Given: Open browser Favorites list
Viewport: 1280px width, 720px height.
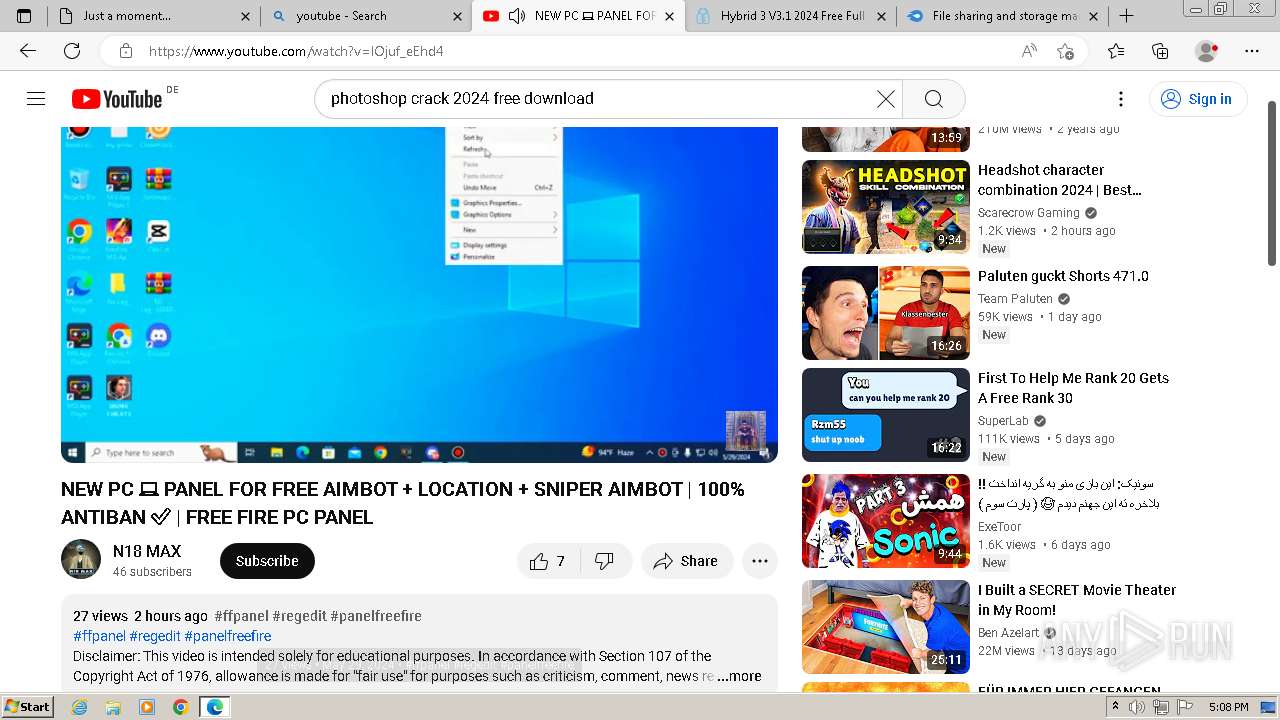Looking at the screenshot, I should pyautogui.click(x=1116, y=51).
